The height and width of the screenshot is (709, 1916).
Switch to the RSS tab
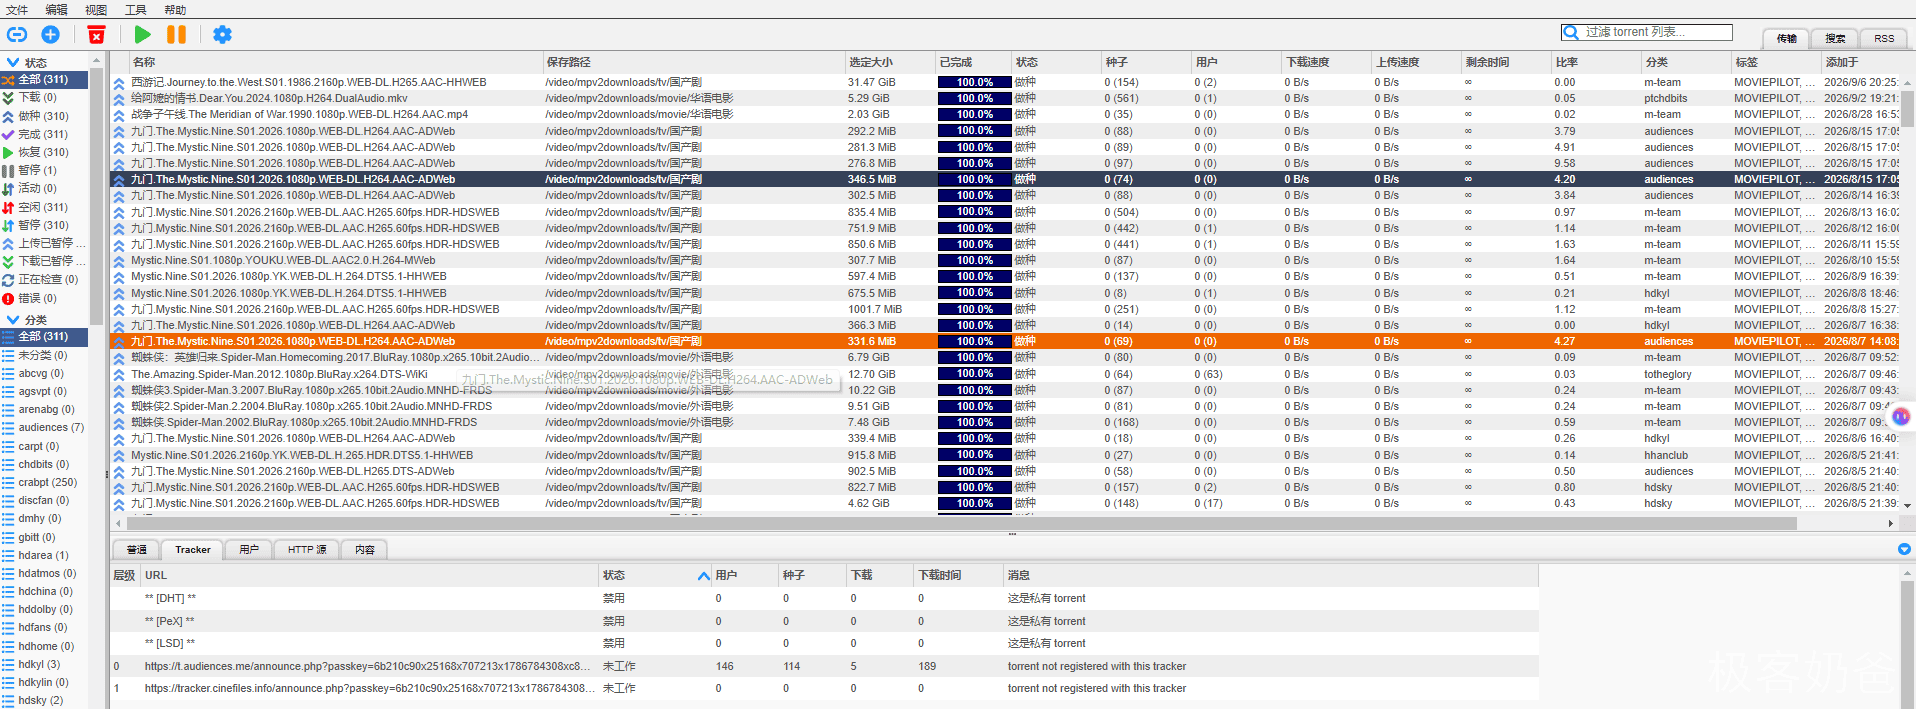tap(1884, 38)
